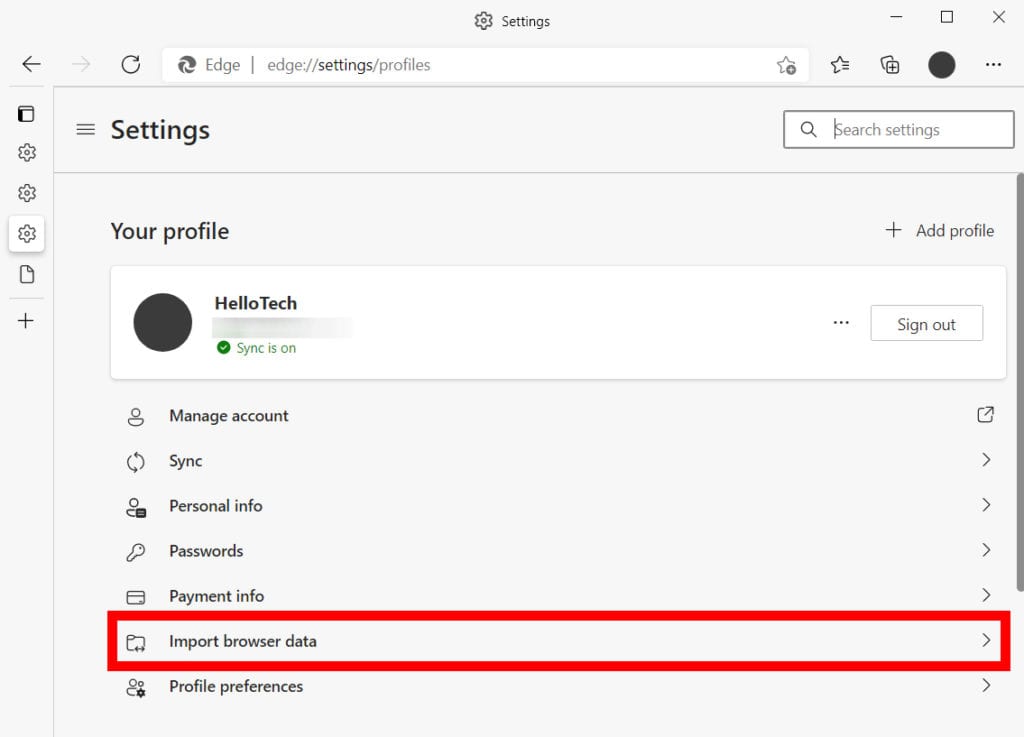Minimize the Settings window
The image size is (1024, 737).
896,17
